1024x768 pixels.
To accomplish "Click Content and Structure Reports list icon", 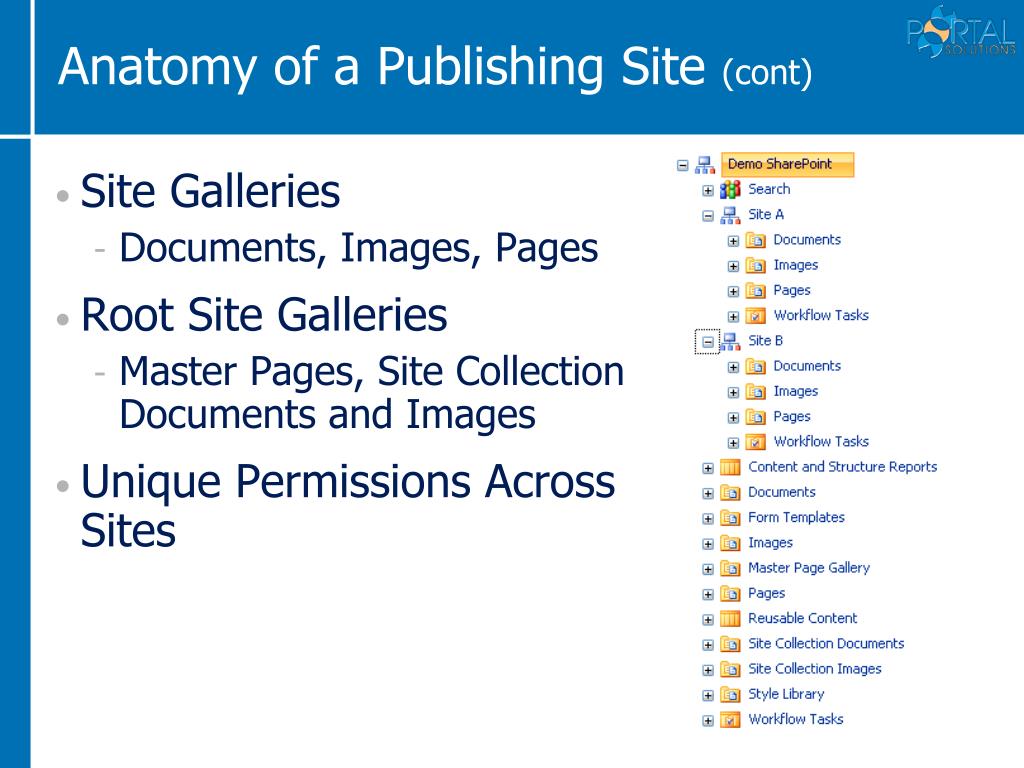I will tap(730, 468).
